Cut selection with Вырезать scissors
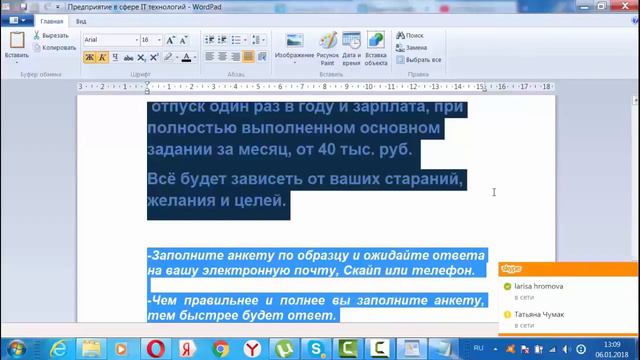 point(51,36)
